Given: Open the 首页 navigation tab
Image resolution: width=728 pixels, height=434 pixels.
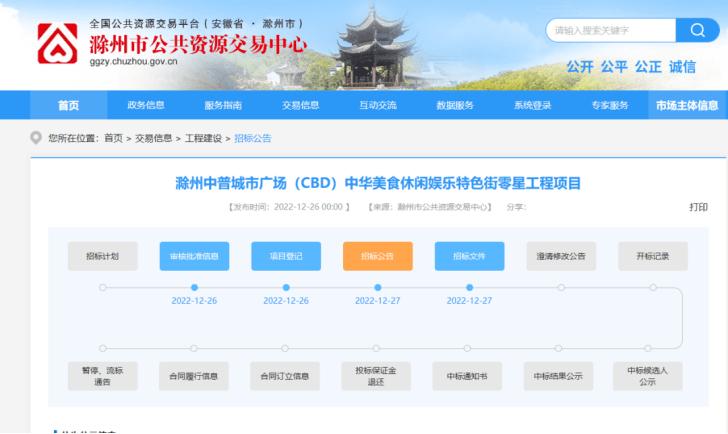Looking at the screenshot, I should coord(69,105).
